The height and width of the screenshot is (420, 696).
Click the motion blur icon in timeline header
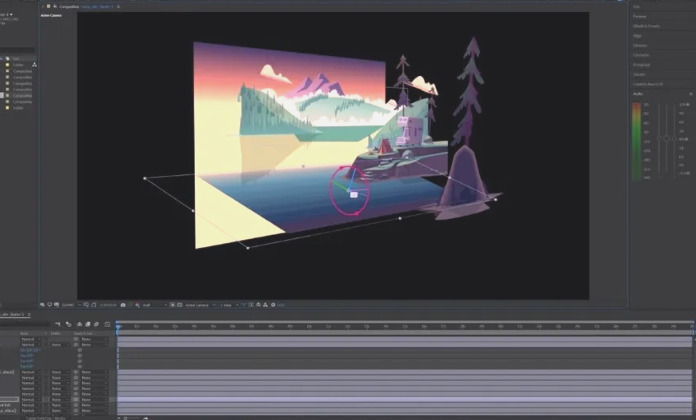tap(97, 324)
